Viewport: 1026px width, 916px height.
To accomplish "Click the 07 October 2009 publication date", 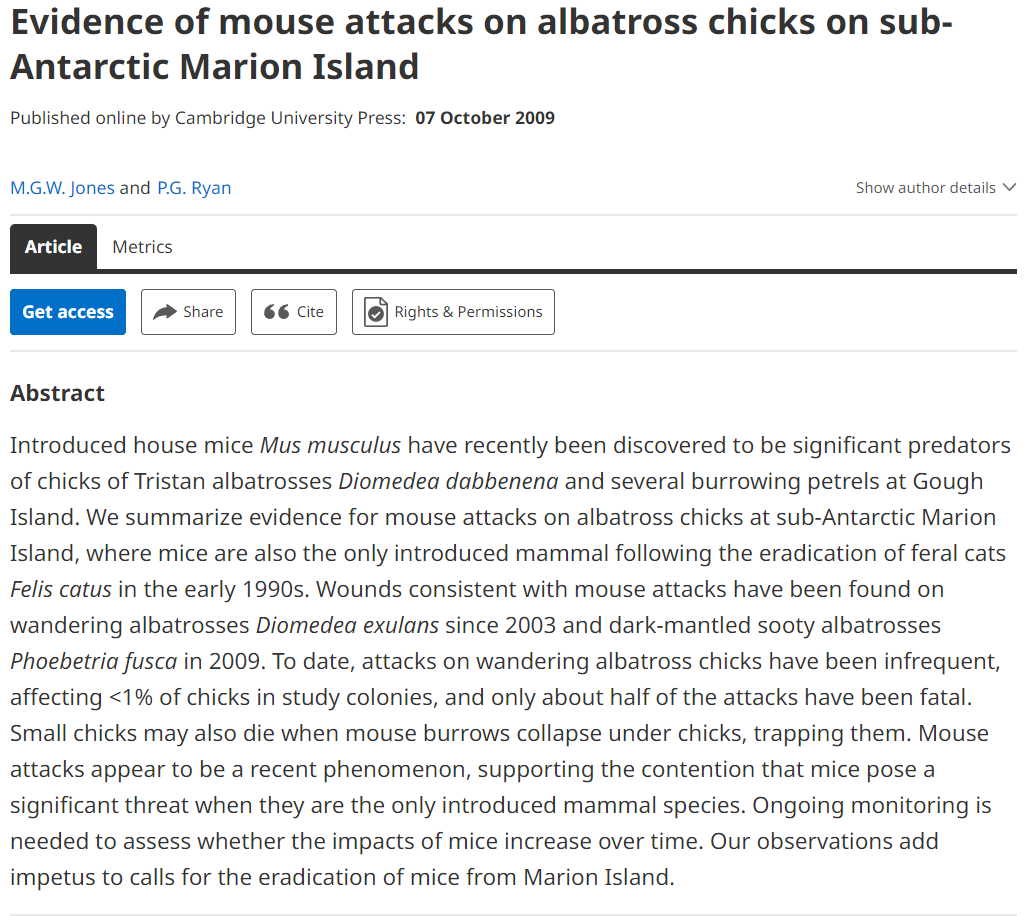I will [485, 118].
